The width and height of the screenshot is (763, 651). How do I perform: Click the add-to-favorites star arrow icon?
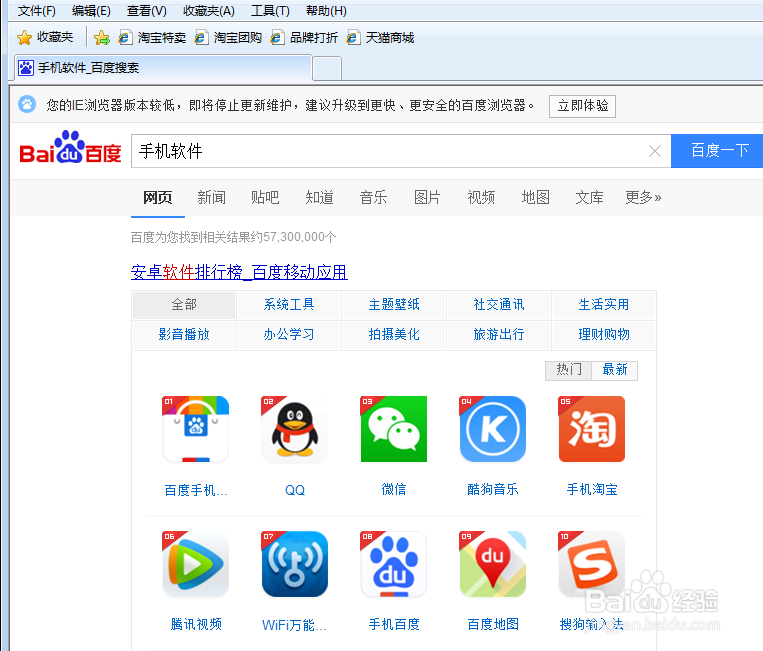(x=102, y=37)
